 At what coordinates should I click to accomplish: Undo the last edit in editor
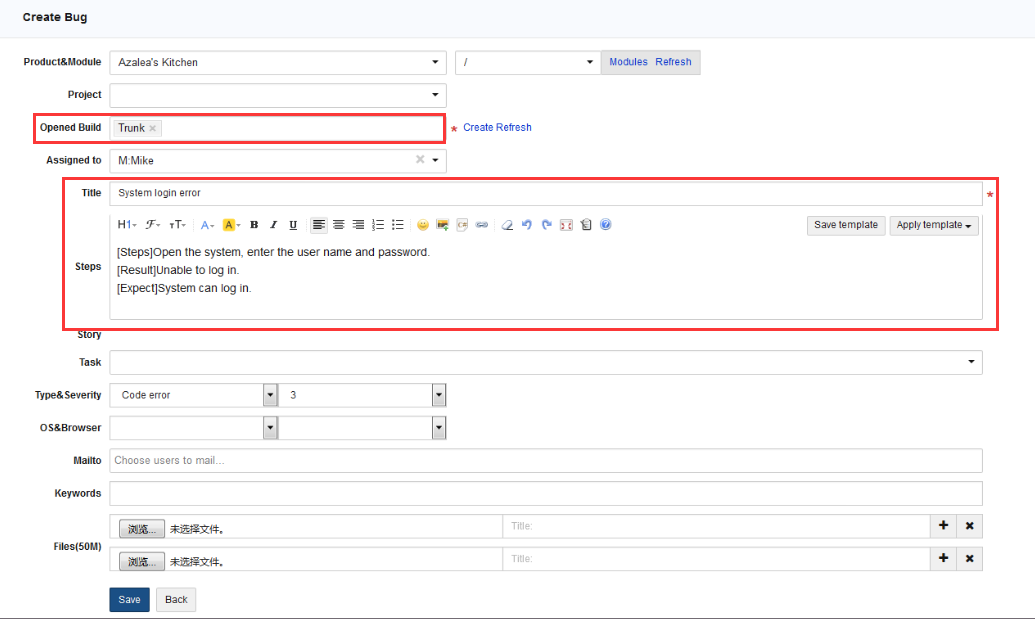pos(527,225)
